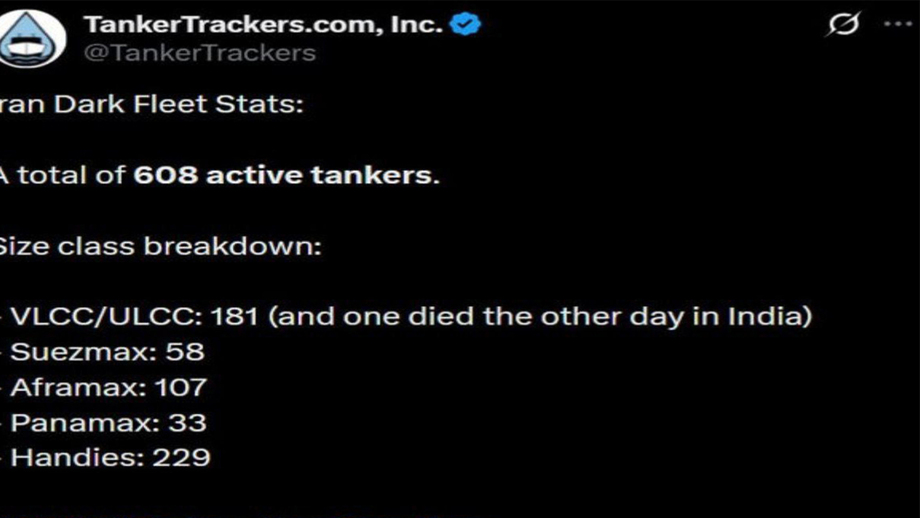This screenshot has width=920, height=518.
Task: Select the bold '608 active tankers' text
Action: tap(283, 176)
